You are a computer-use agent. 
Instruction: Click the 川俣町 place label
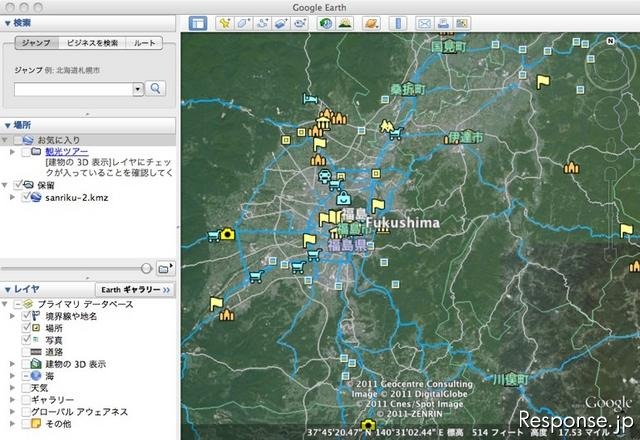click(511, 380)
